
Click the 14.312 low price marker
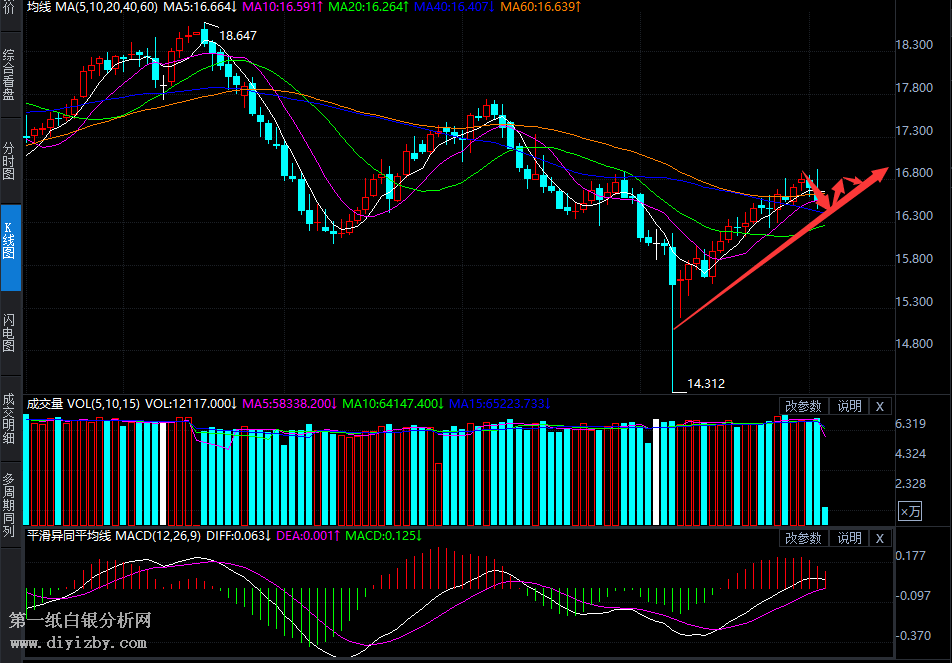(x=706, y=383)
